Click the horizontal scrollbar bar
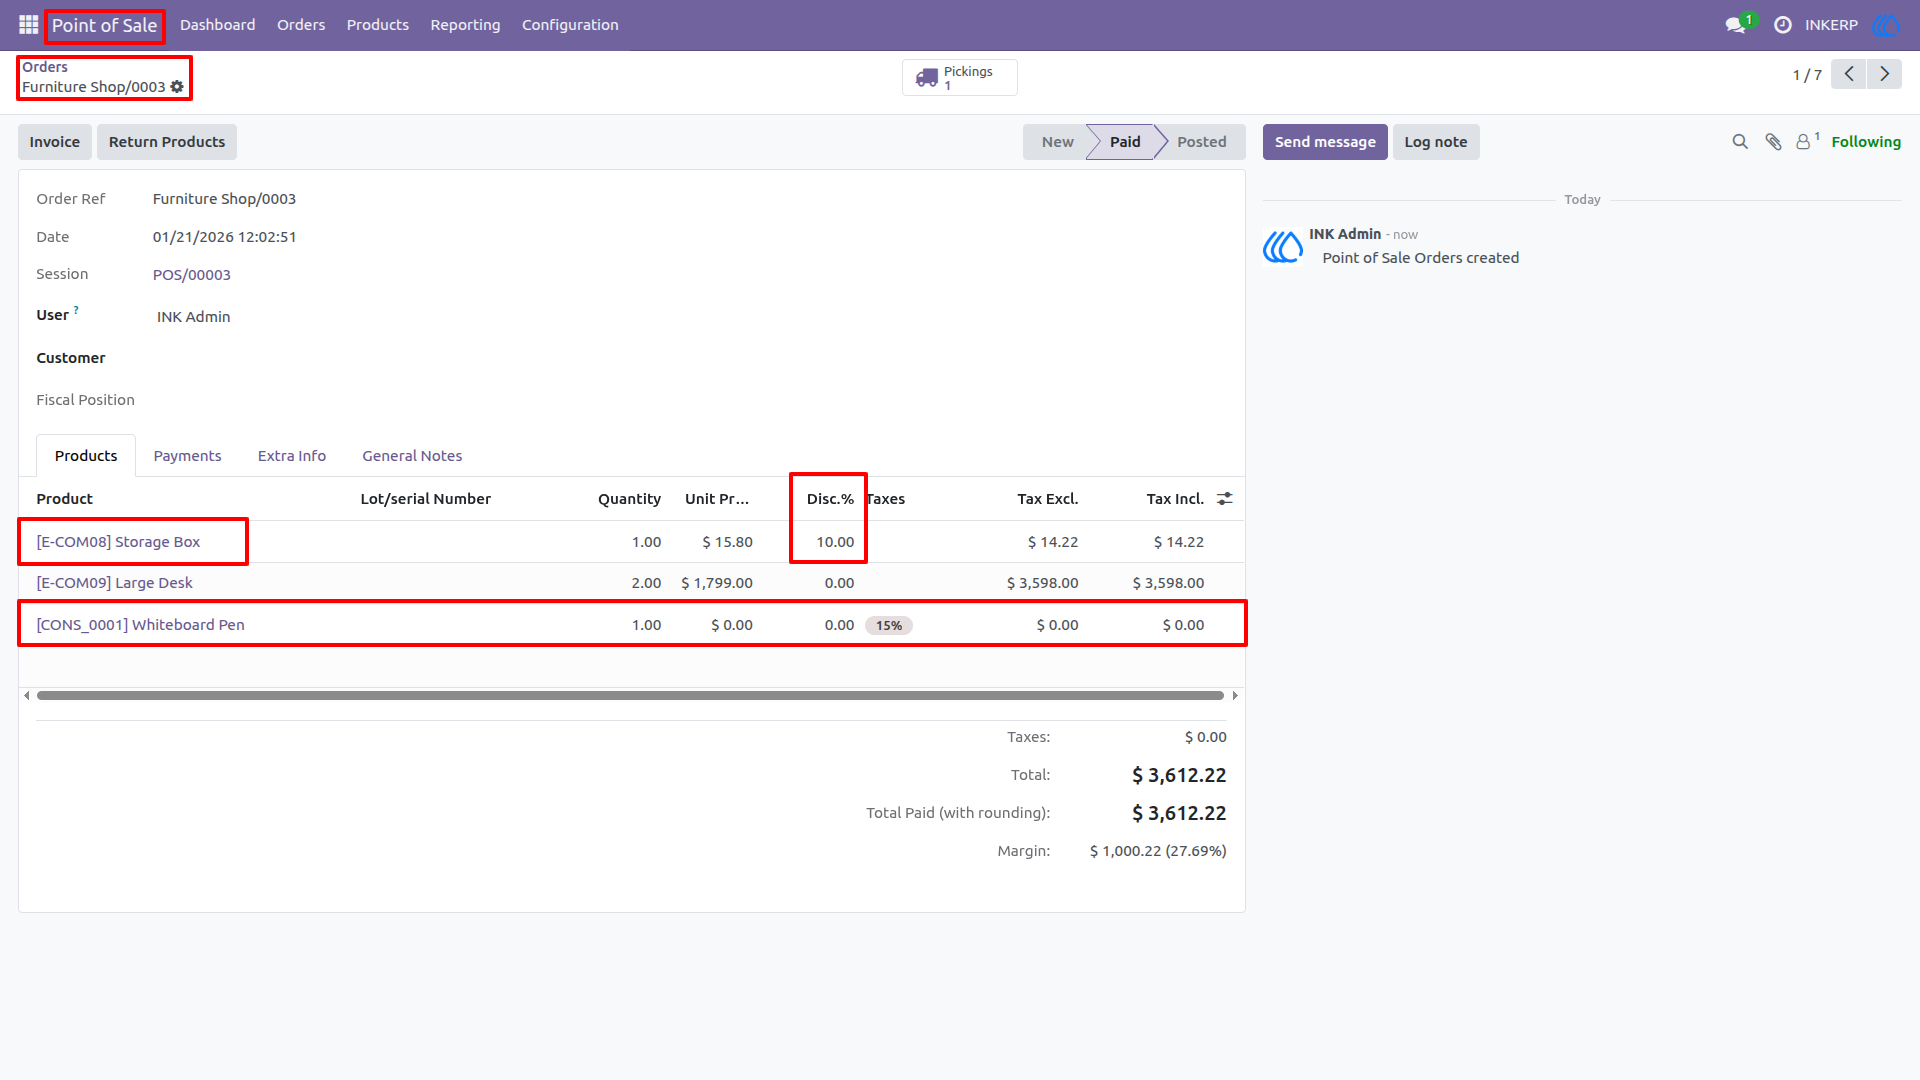Image resolution: width=1920 pixels, height=1080 pixels. [630, 695]
